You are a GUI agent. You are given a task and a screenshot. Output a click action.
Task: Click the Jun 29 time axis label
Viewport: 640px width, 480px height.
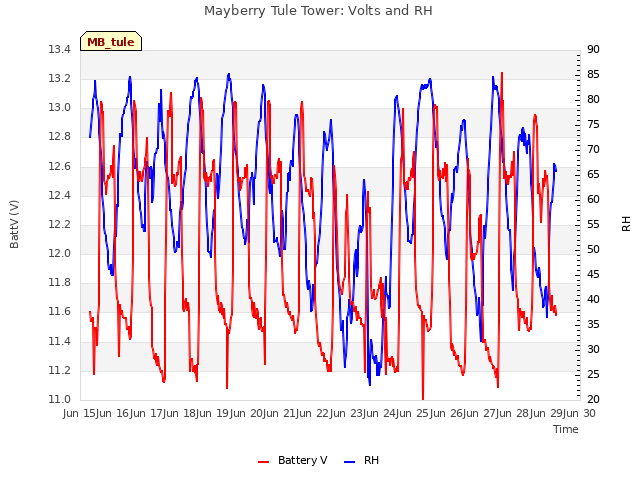pyautogui.click(x=547, y=414)
